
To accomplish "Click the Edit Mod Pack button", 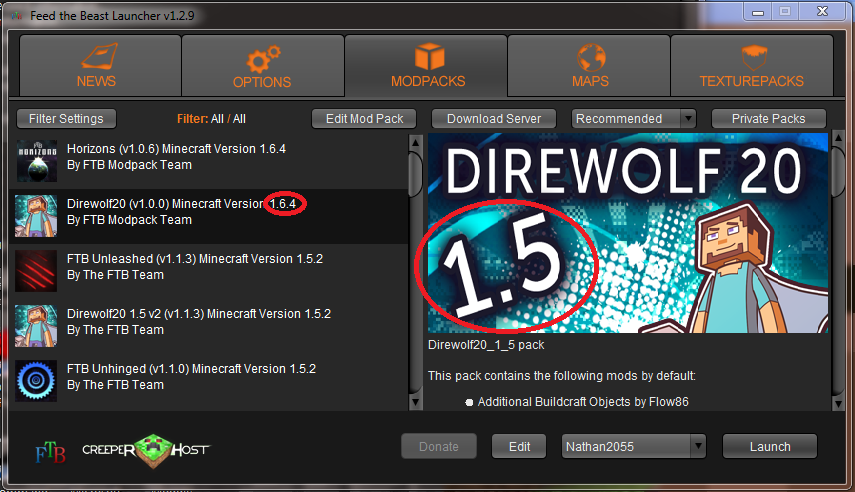I will click(x=365, y=119).
